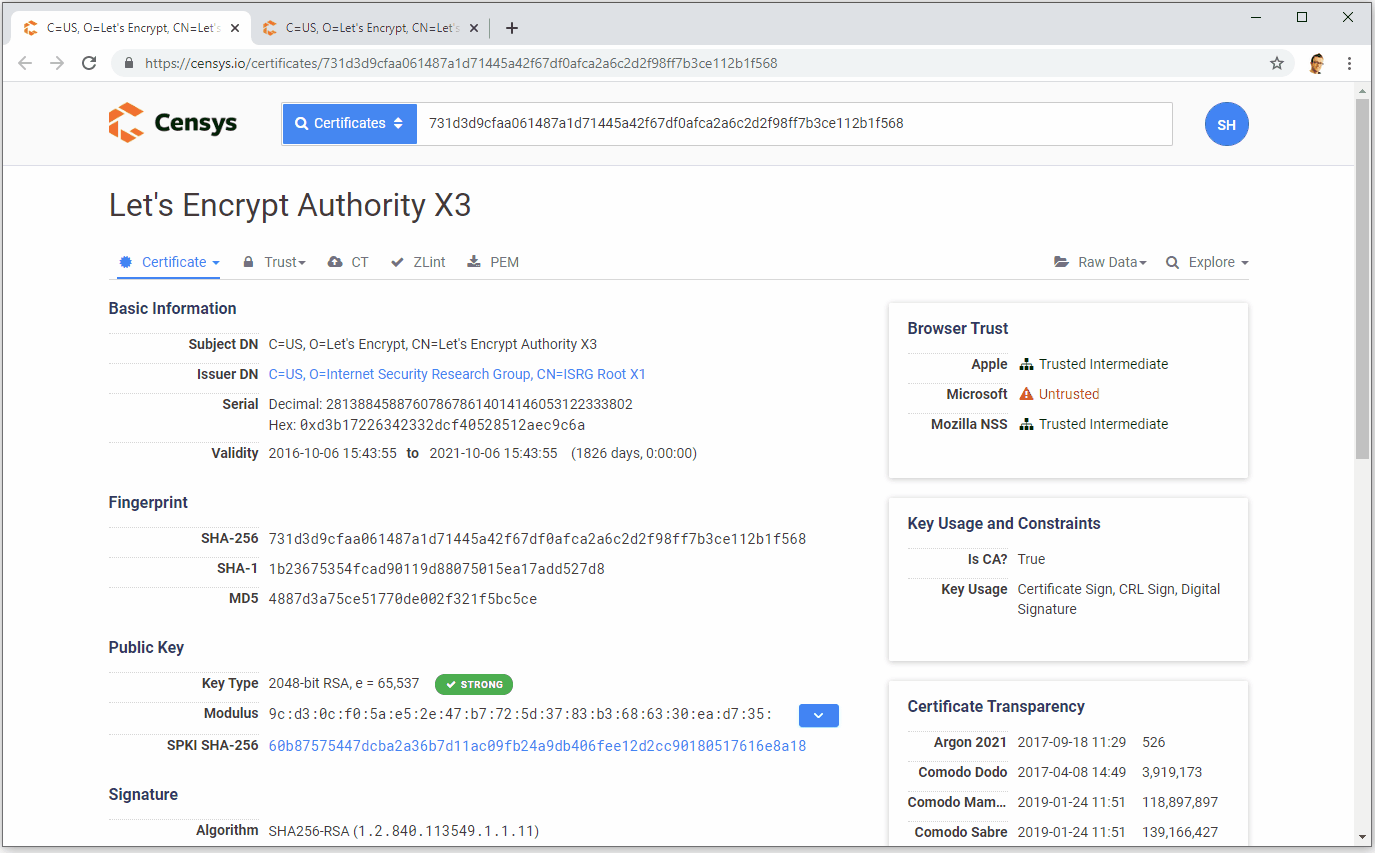The width and height of the screenshot is (1375, 853).
Task: Open the SPKI SHA-256 hash link
Action: [x=537, y=746]
